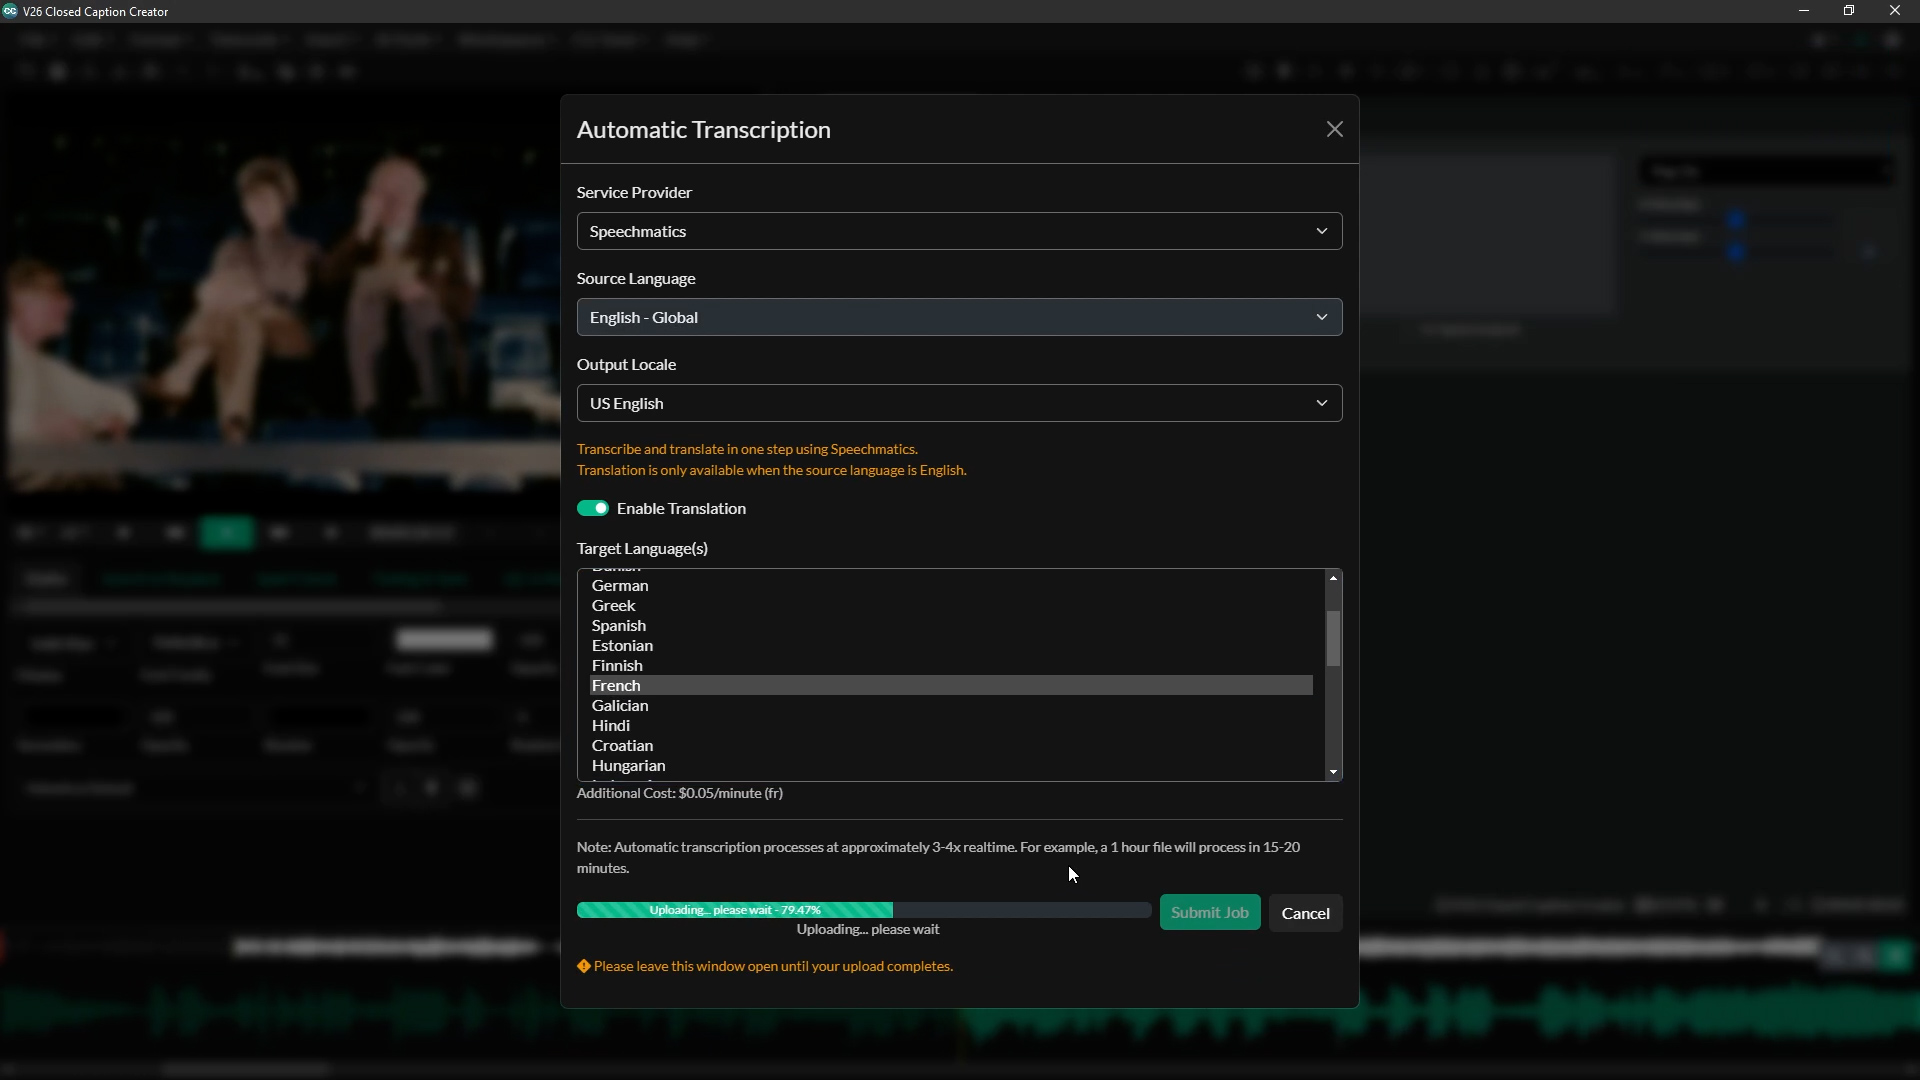Image resolution: width=1920 pixels, height=1080 pixels.
Task: Click the Submit Job button
Action: point(1210,913)
